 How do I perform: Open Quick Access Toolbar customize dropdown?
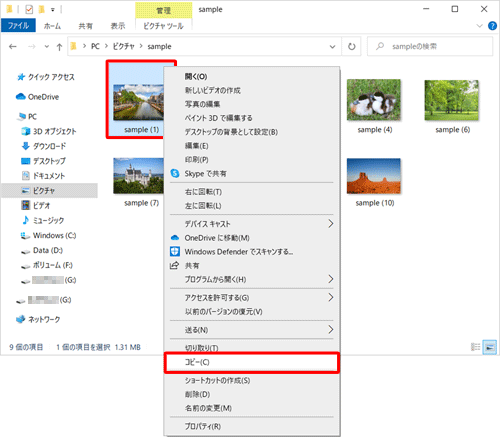53,10
